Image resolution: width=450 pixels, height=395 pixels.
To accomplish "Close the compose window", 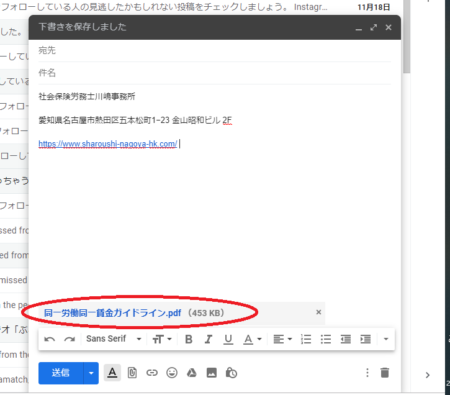I will (x=388, y=27).
